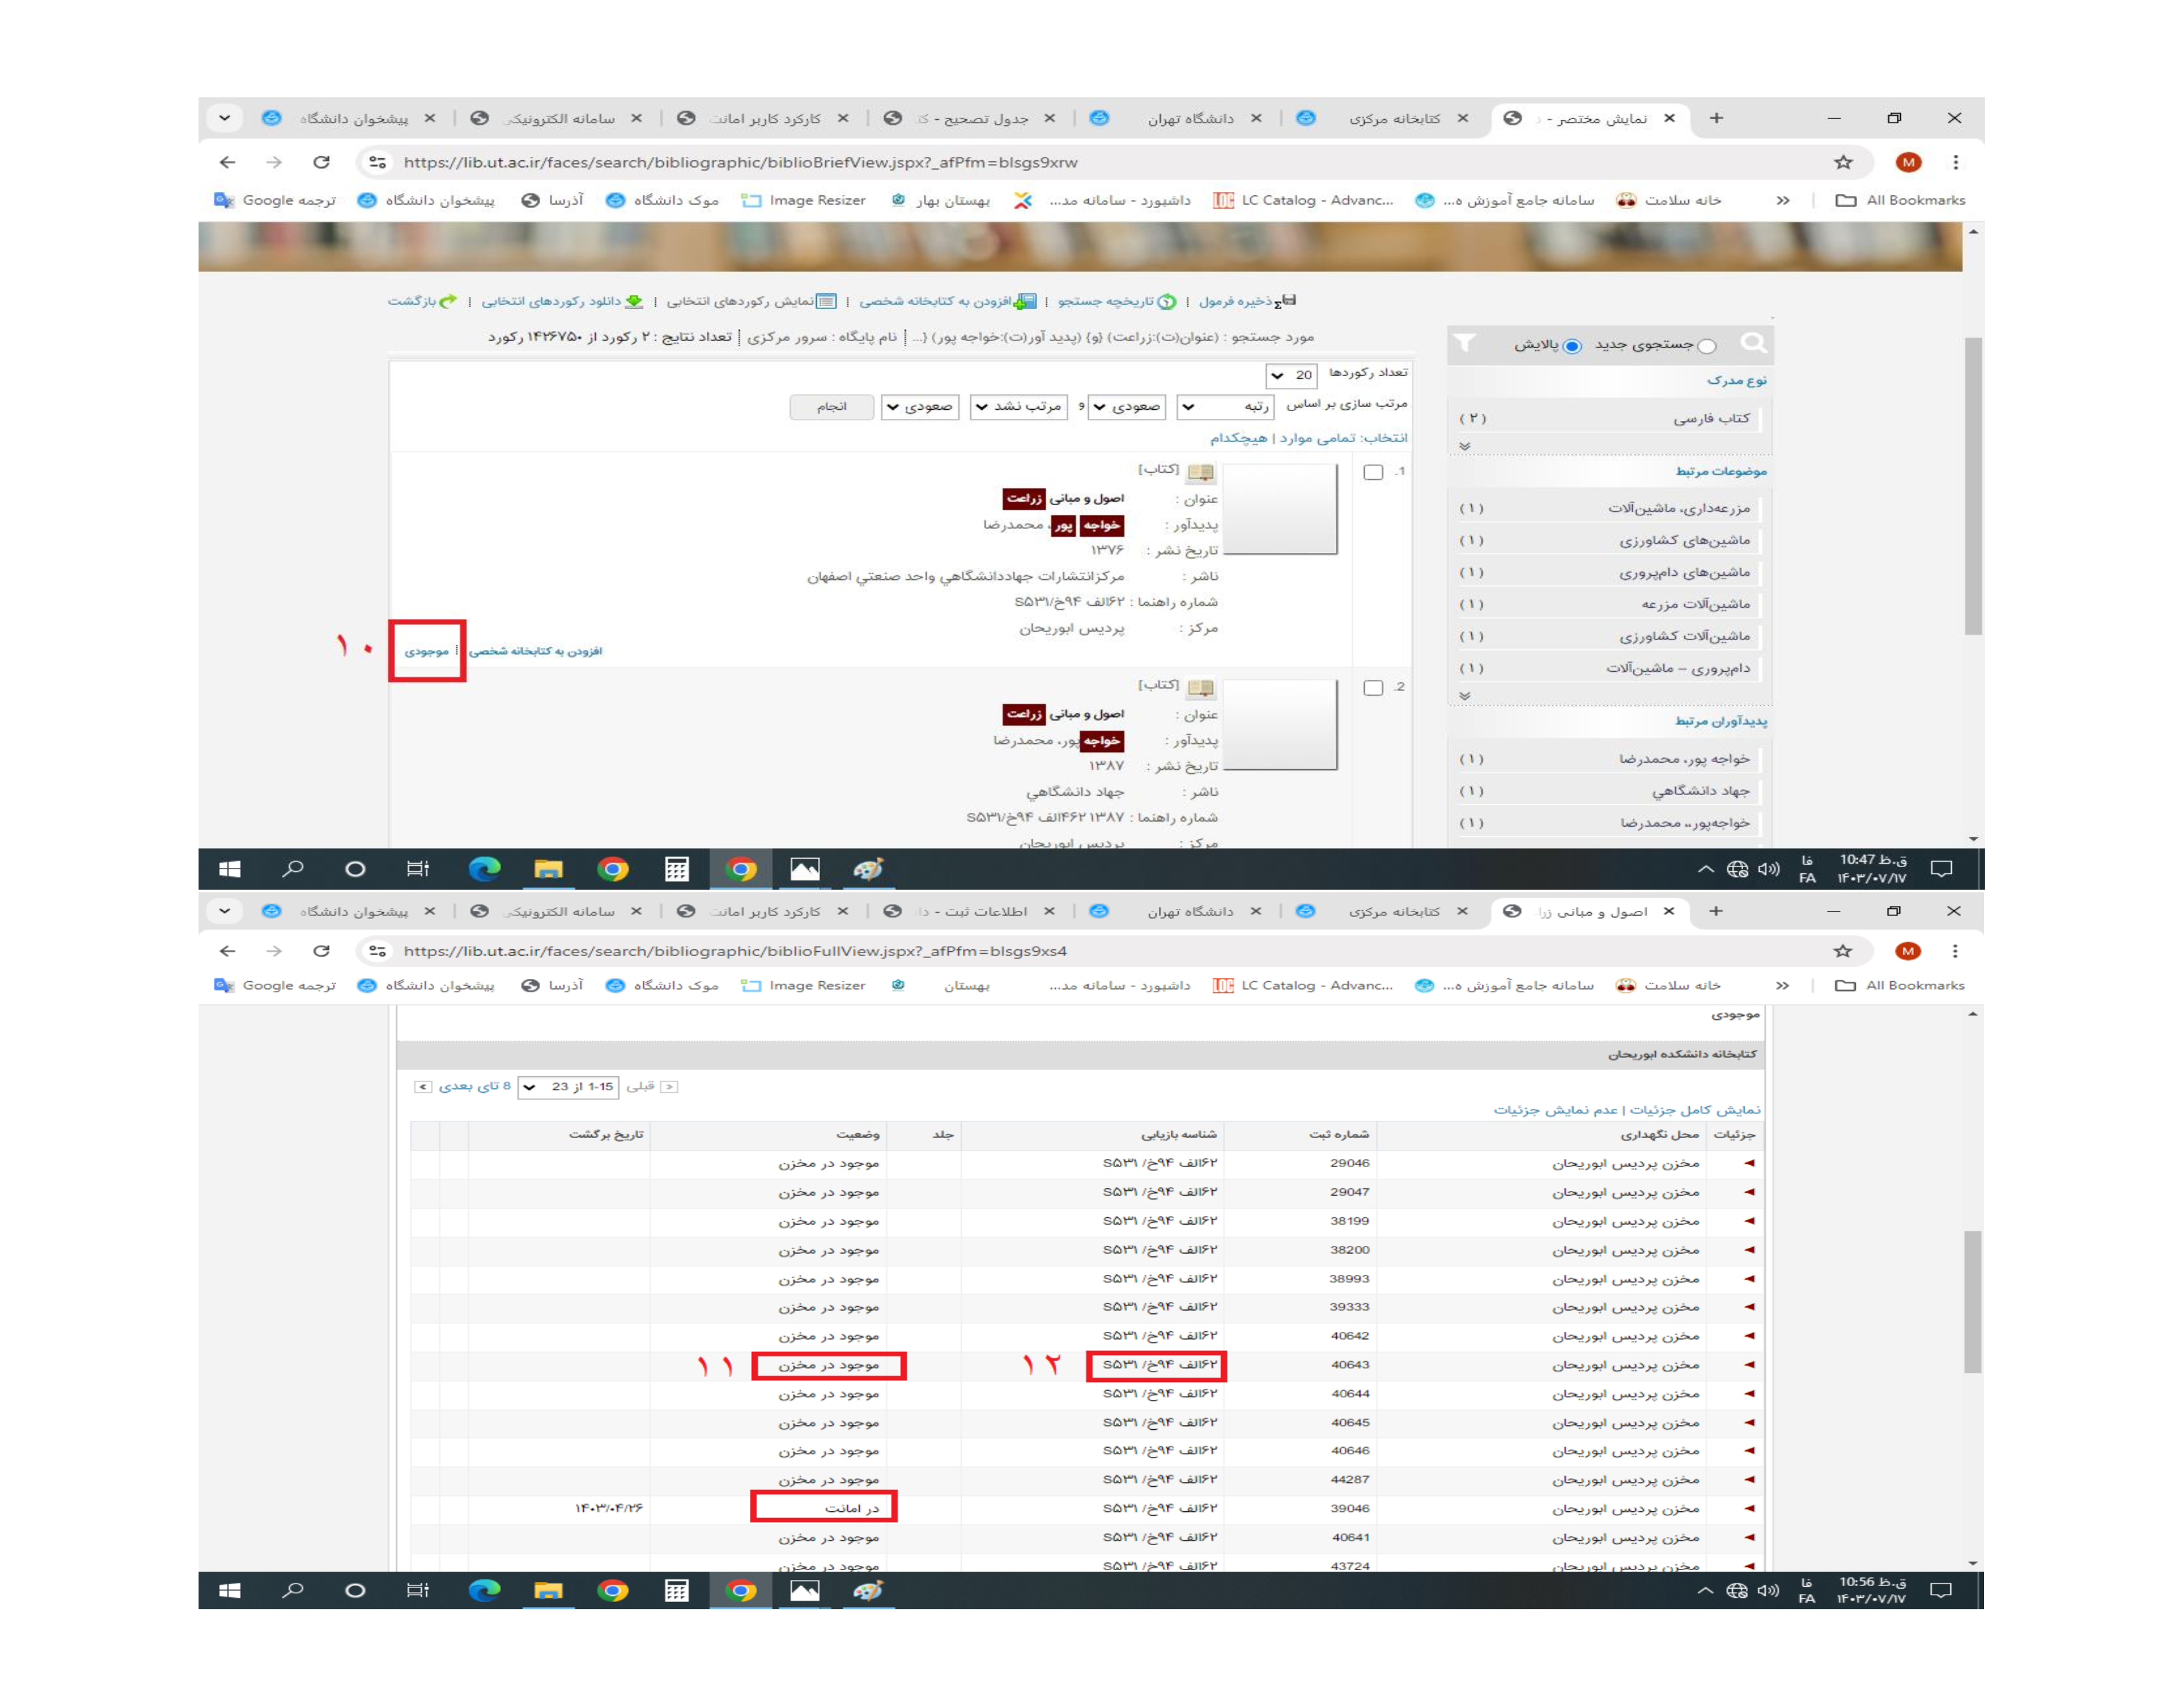Open a new tab in the upper browser

(1716, 118)
